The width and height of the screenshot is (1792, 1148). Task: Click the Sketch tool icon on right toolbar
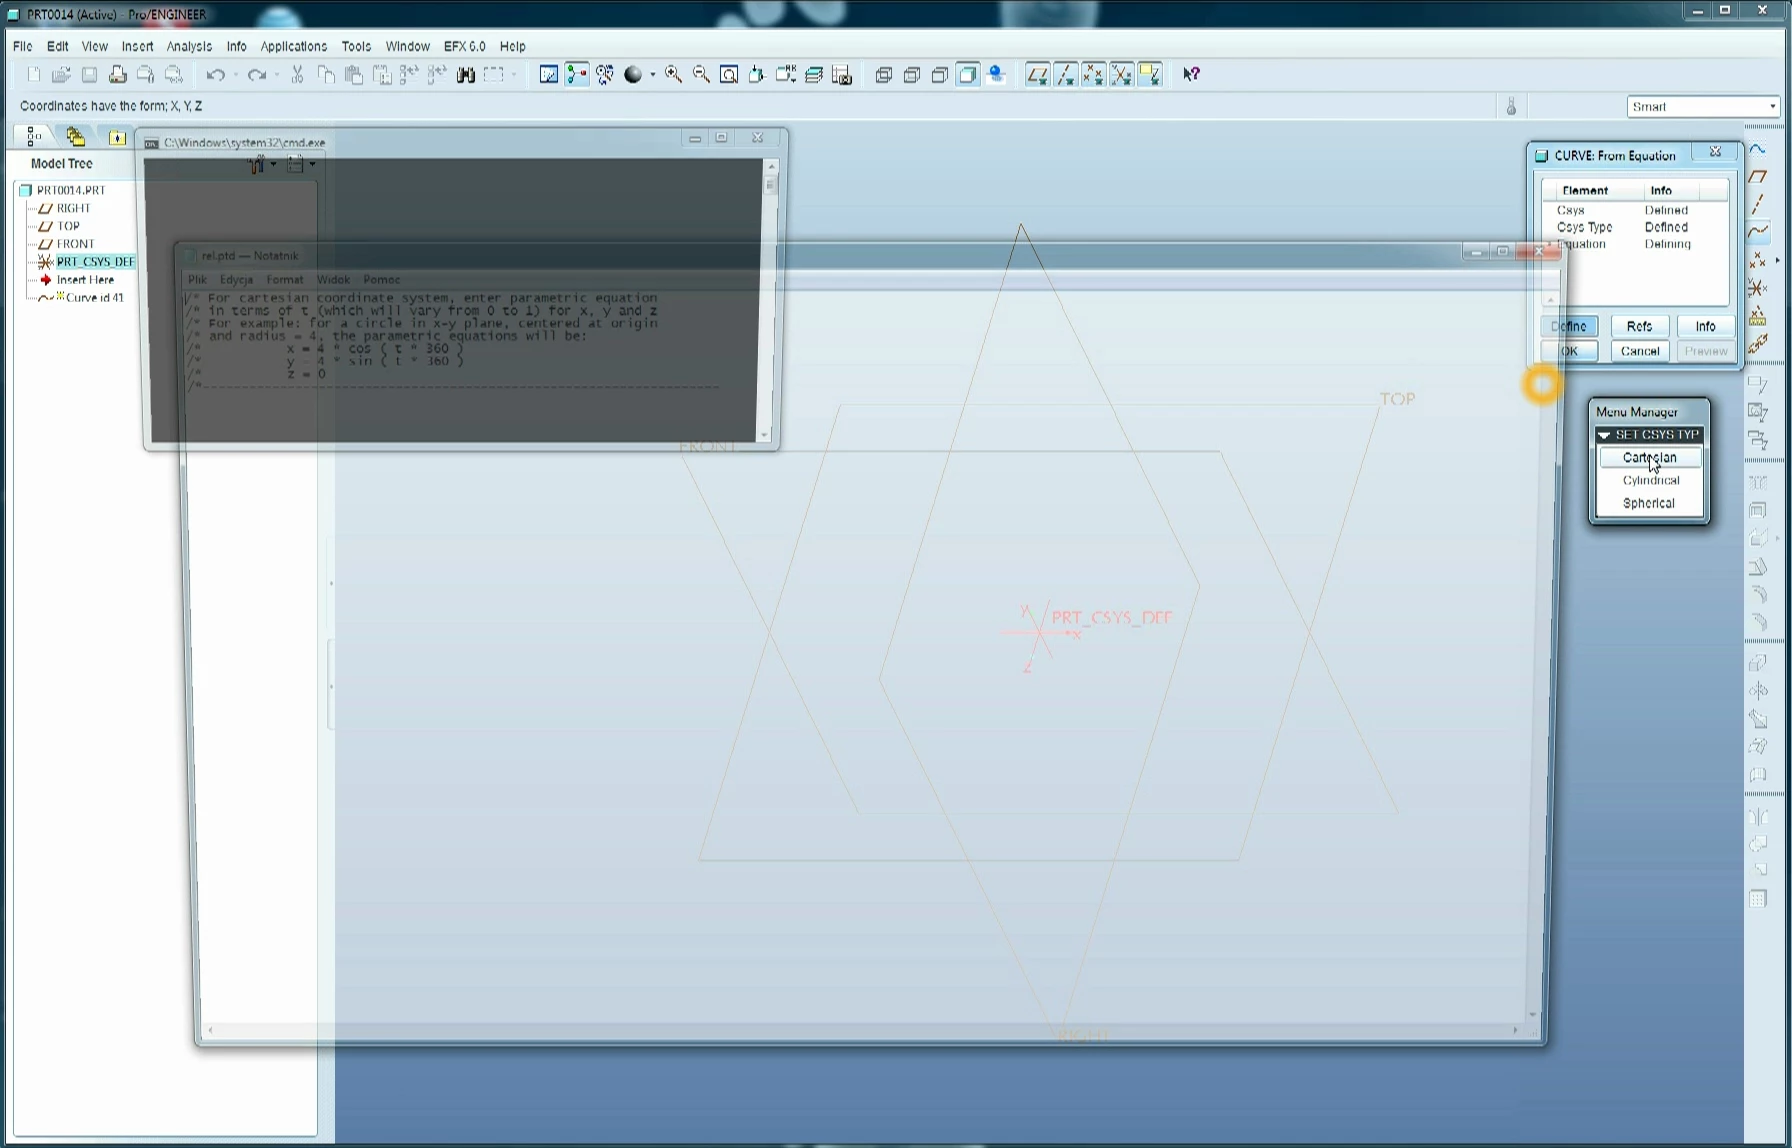1758,149
